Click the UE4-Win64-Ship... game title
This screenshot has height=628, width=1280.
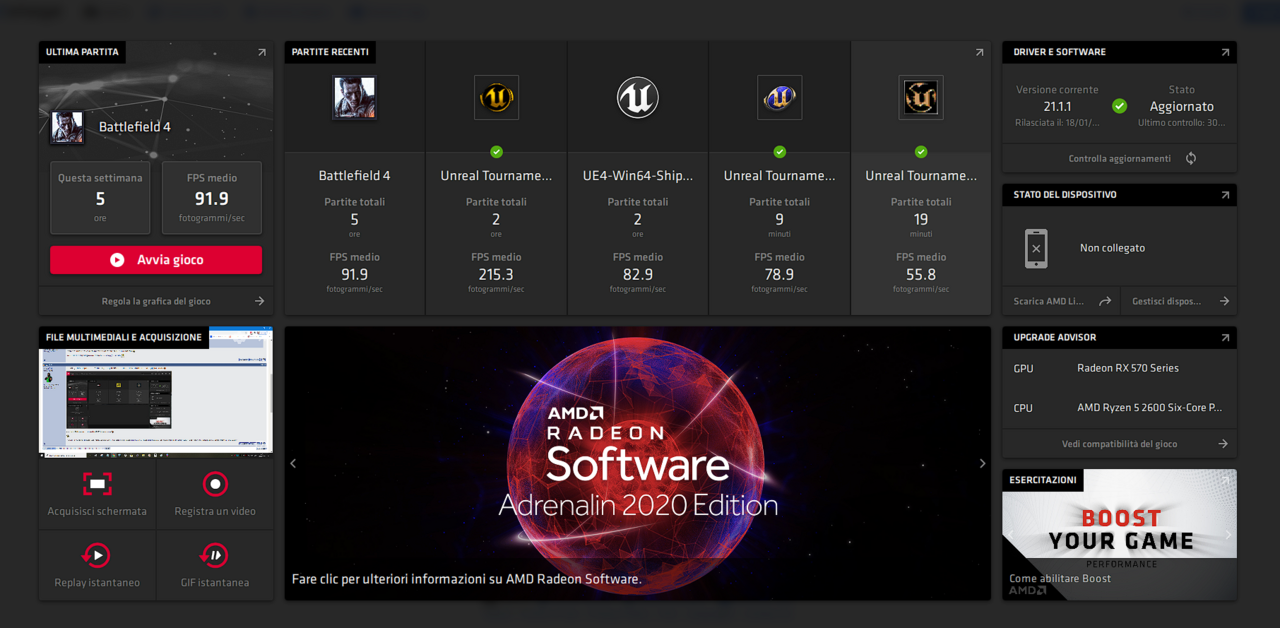pos(638,176)
